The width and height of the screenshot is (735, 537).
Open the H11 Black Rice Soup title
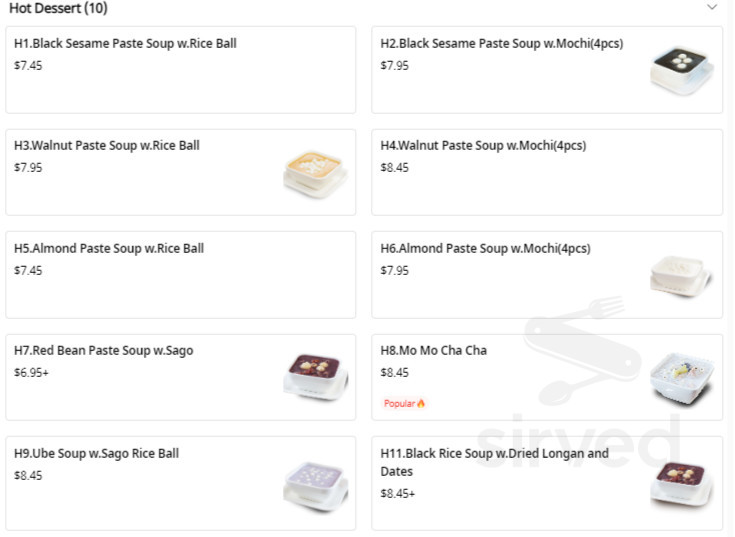[494, 454]
